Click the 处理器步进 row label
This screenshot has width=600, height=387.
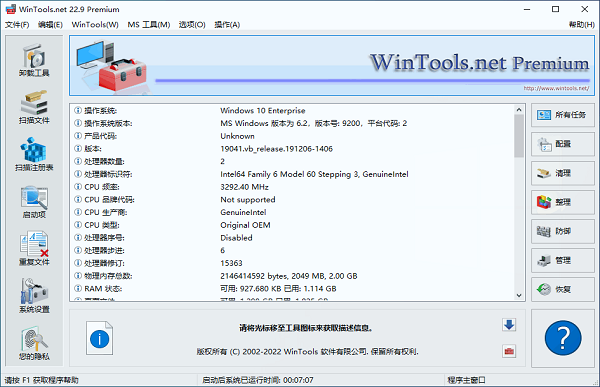(x=104, y=250)
